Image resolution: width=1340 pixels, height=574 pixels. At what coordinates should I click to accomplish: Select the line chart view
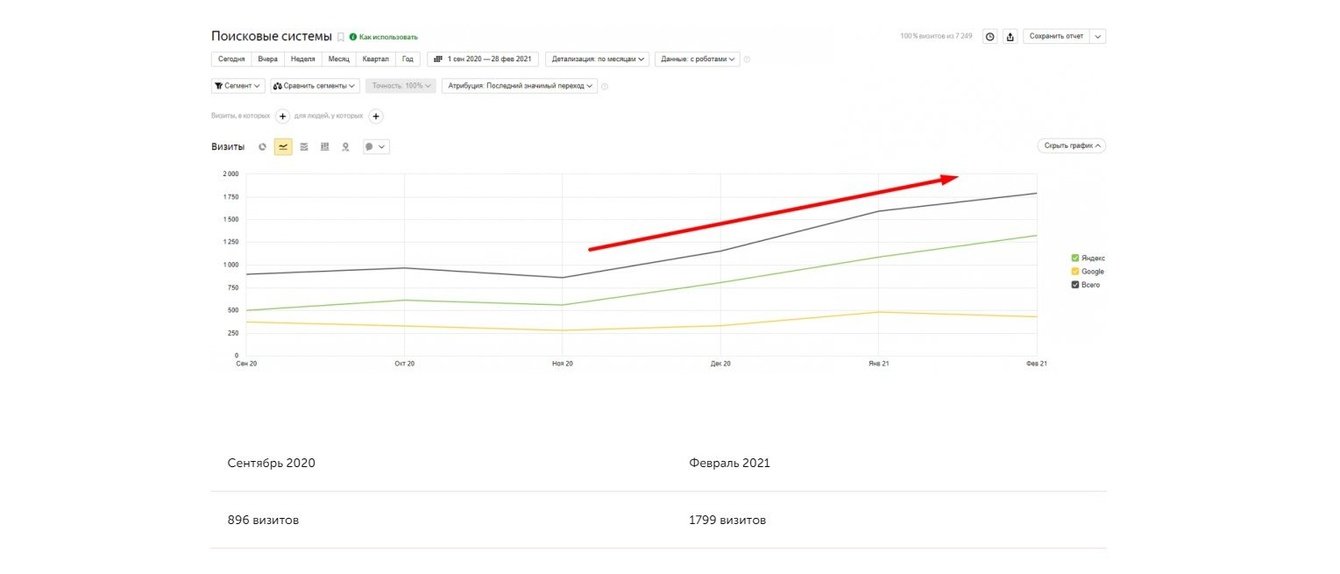(283, 146)
